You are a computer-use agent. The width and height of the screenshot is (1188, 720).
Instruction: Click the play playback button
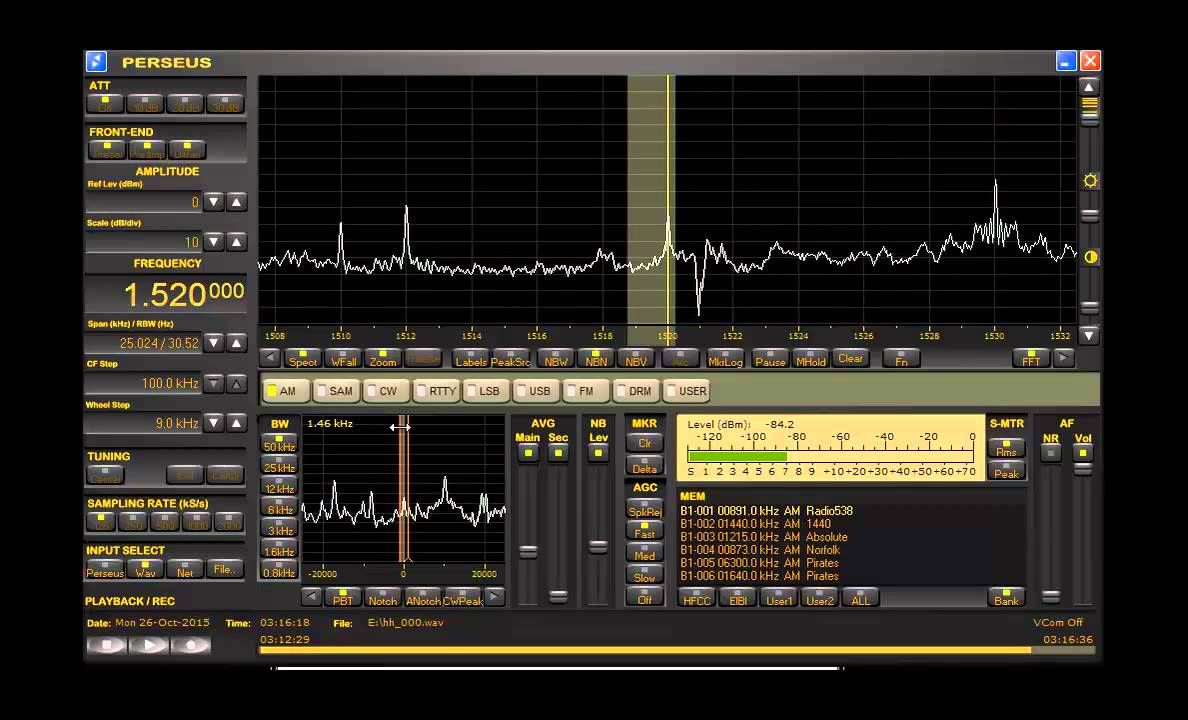(148, 645)
